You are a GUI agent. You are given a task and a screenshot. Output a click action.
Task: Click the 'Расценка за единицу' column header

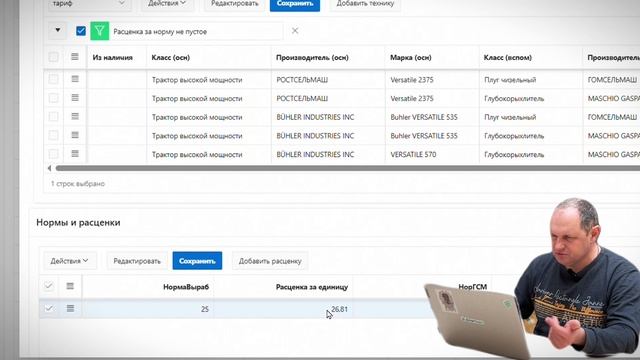coord(312,287)
